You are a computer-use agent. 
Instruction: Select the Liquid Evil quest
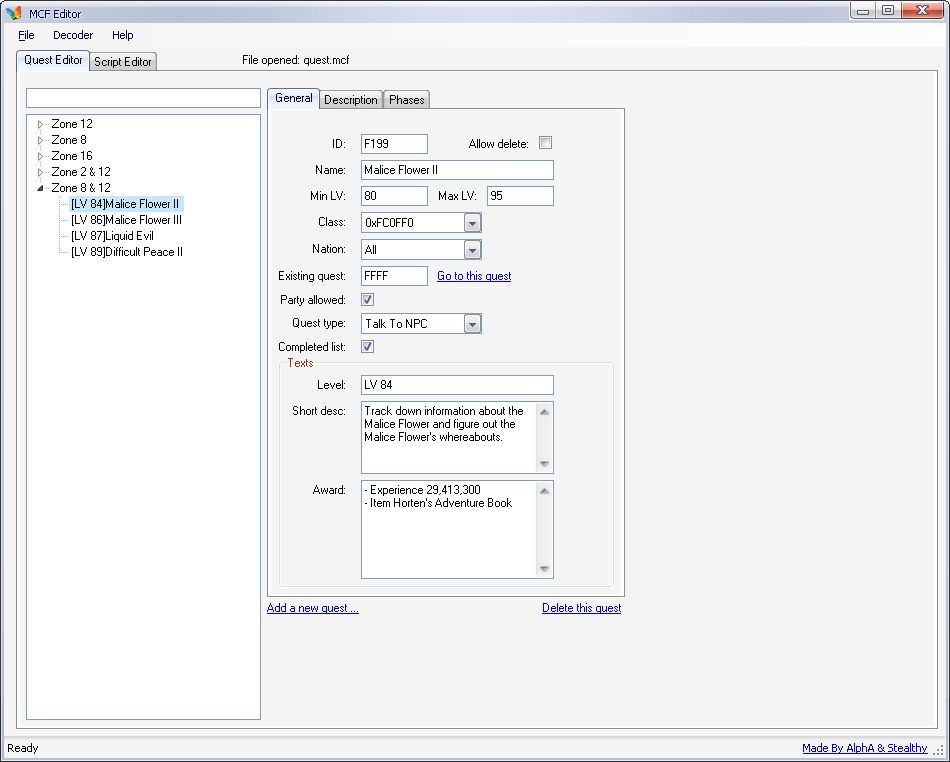click(112, 236)
